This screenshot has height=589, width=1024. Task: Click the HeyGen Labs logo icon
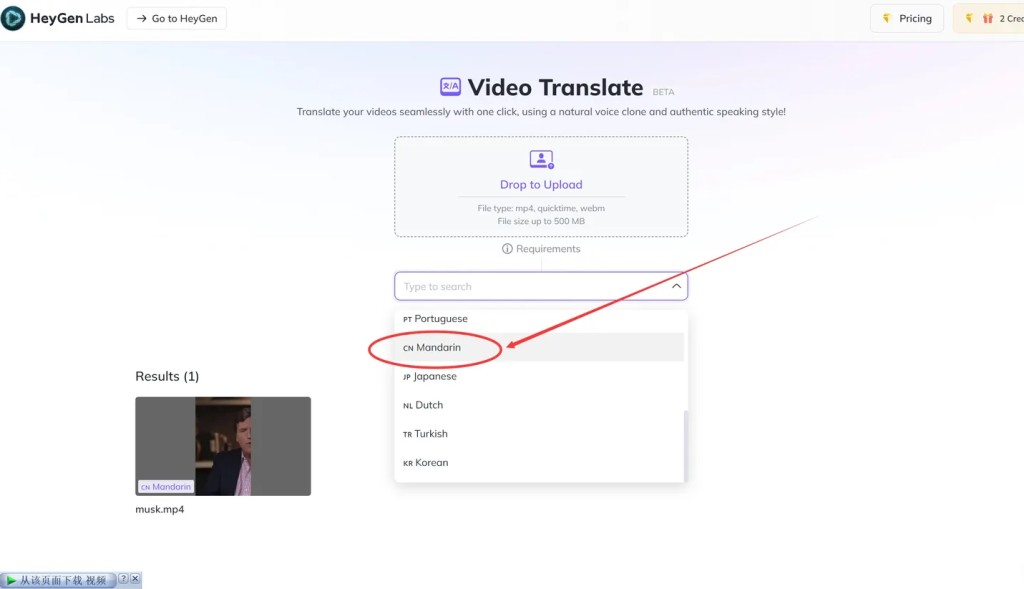coord(13,18)
